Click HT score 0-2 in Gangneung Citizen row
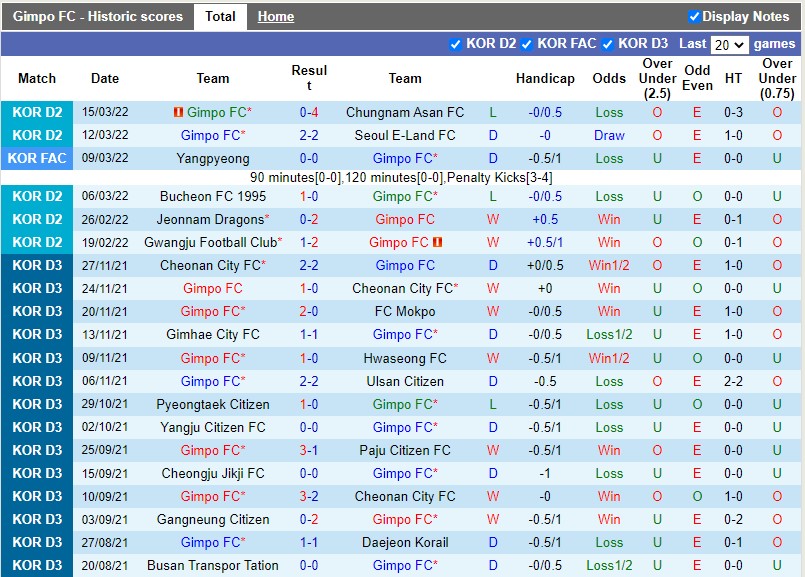805x577 pixels. pos(733,520)
